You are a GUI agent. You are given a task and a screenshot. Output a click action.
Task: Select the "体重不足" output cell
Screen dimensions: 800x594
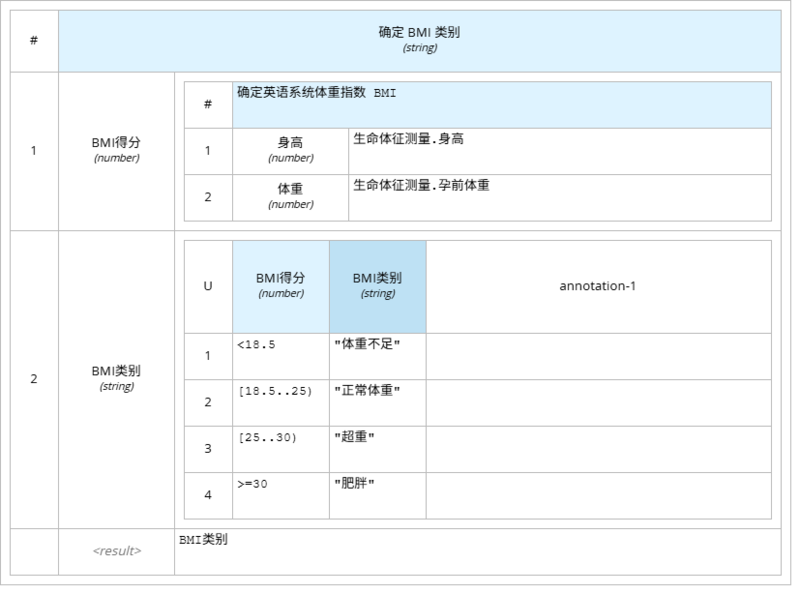377,356
